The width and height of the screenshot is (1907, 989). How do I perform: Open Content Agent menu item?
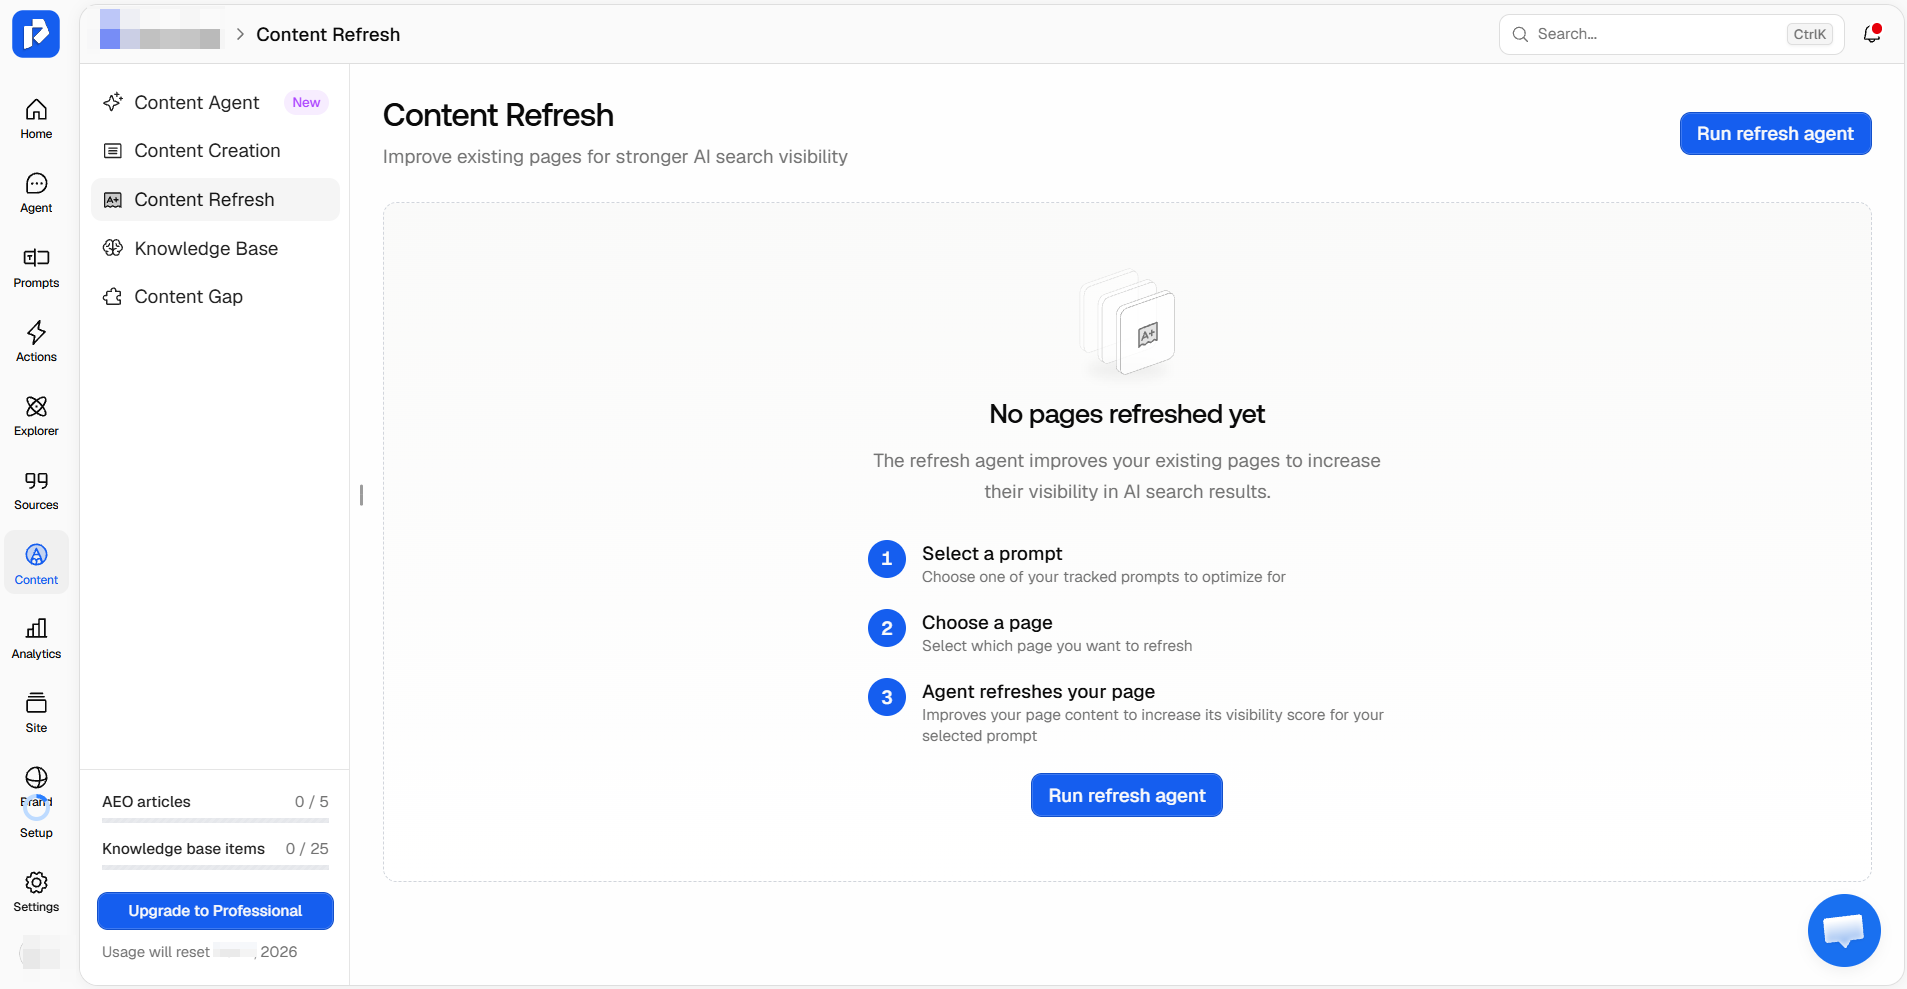pyautogui.click(x=215, y=102)
